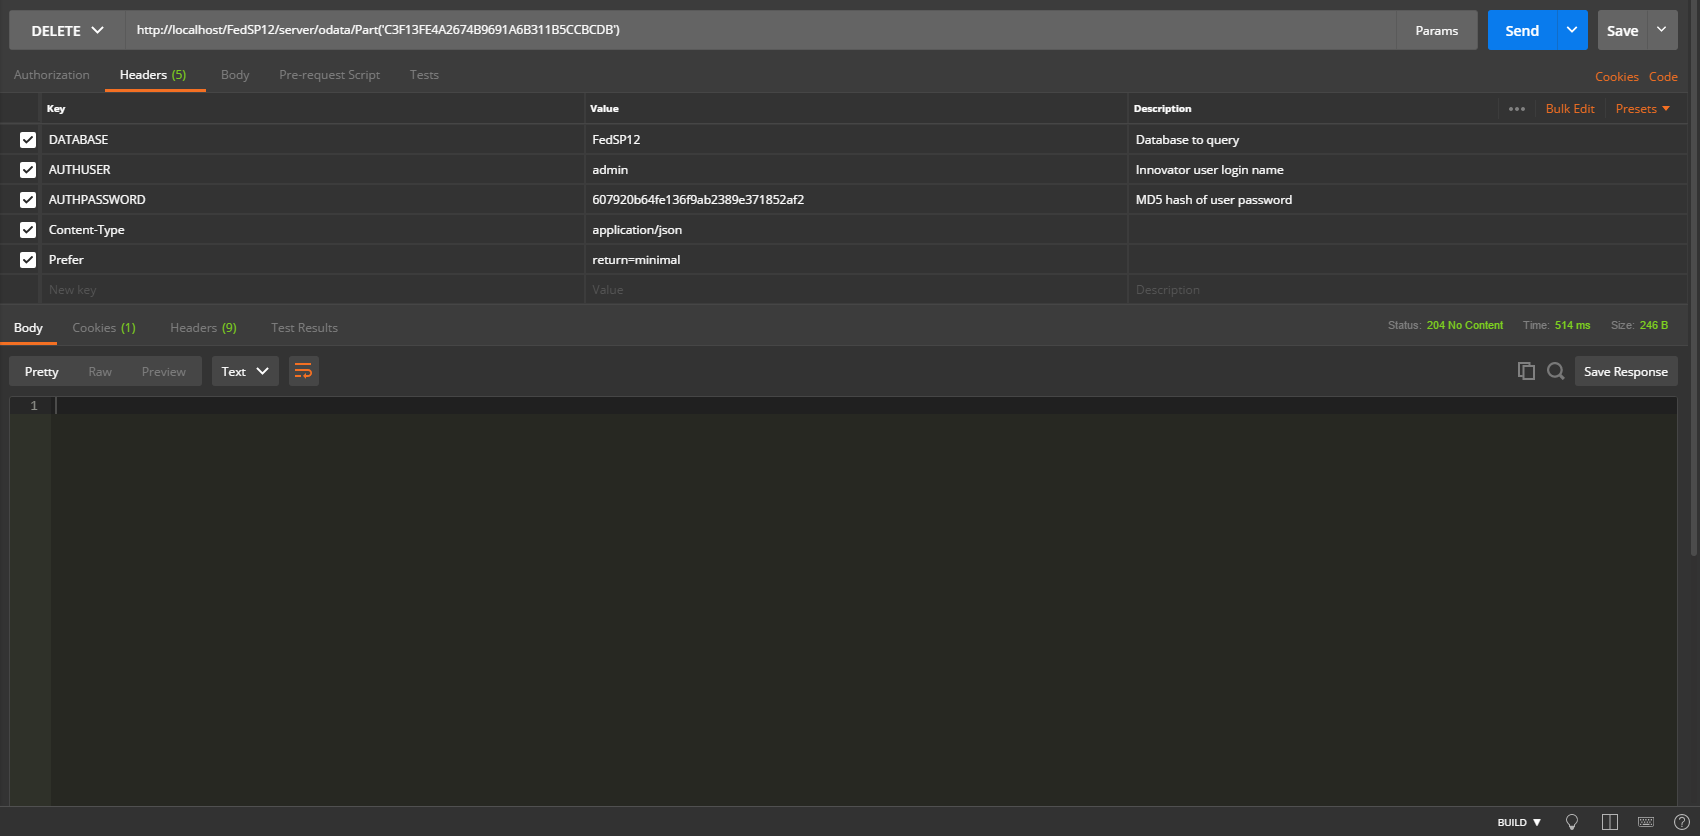Expand the Presets dropdown
Image resolution: width=1700 pixels, height=836 pixels.
[x=1642, y=109]
